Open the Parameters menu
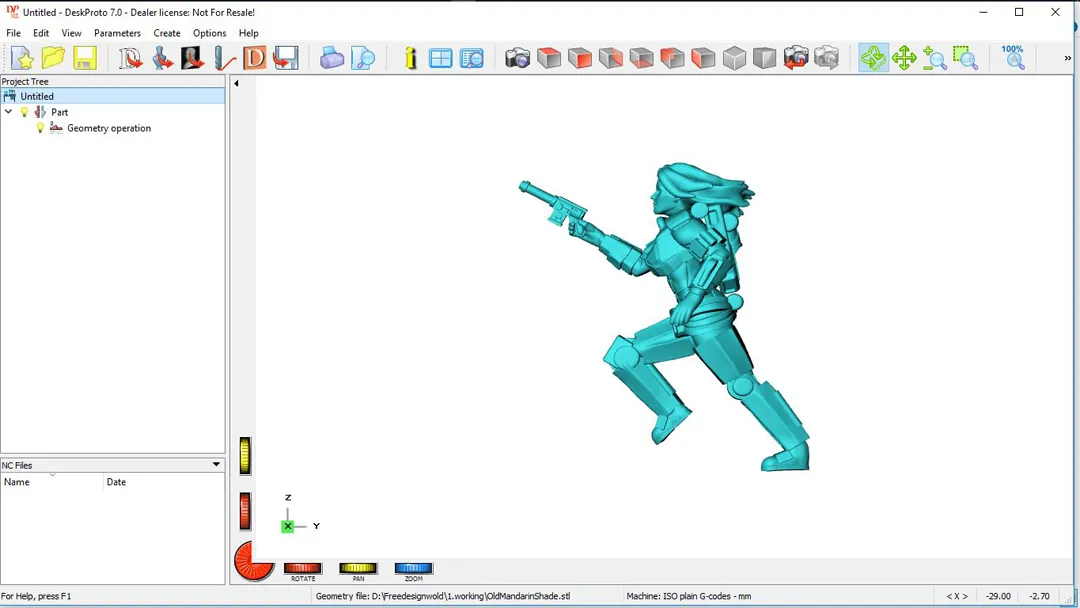 coord(117,33)
